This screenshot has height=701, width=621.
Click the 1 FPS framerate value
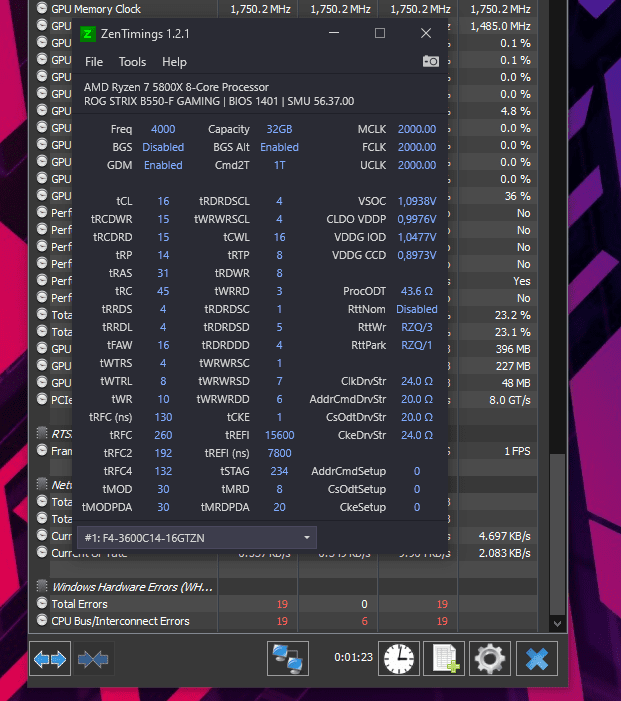tap(517, 451)
